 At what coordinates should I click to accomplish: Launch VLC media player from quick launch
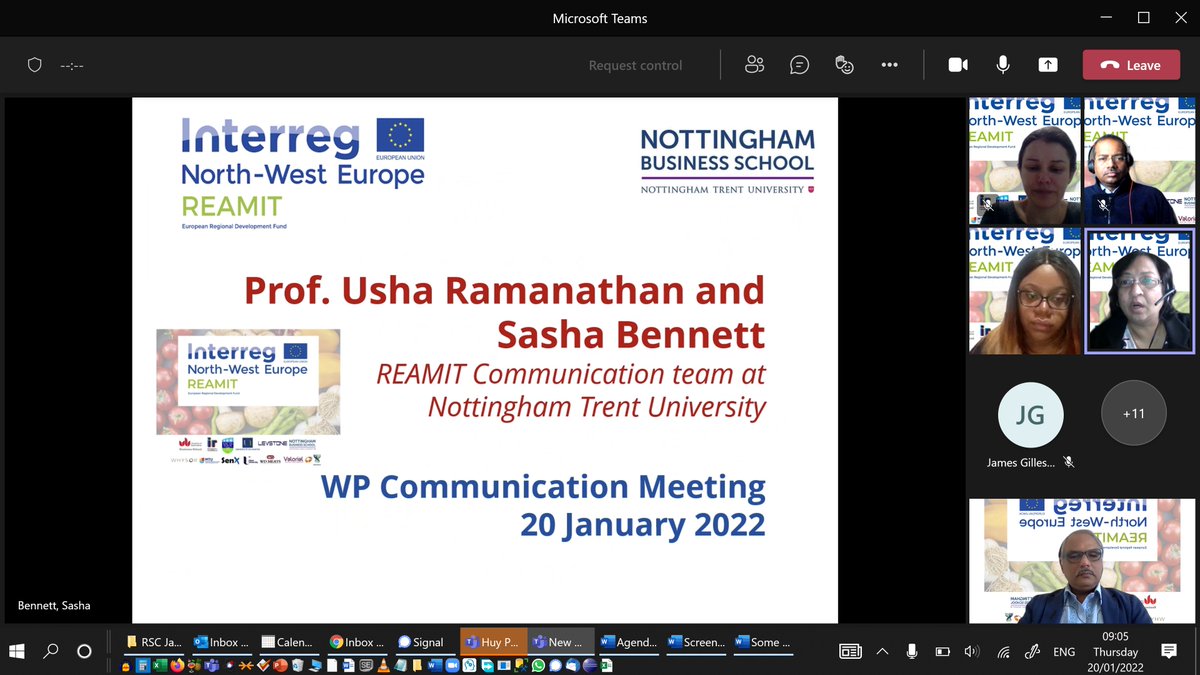383,666
